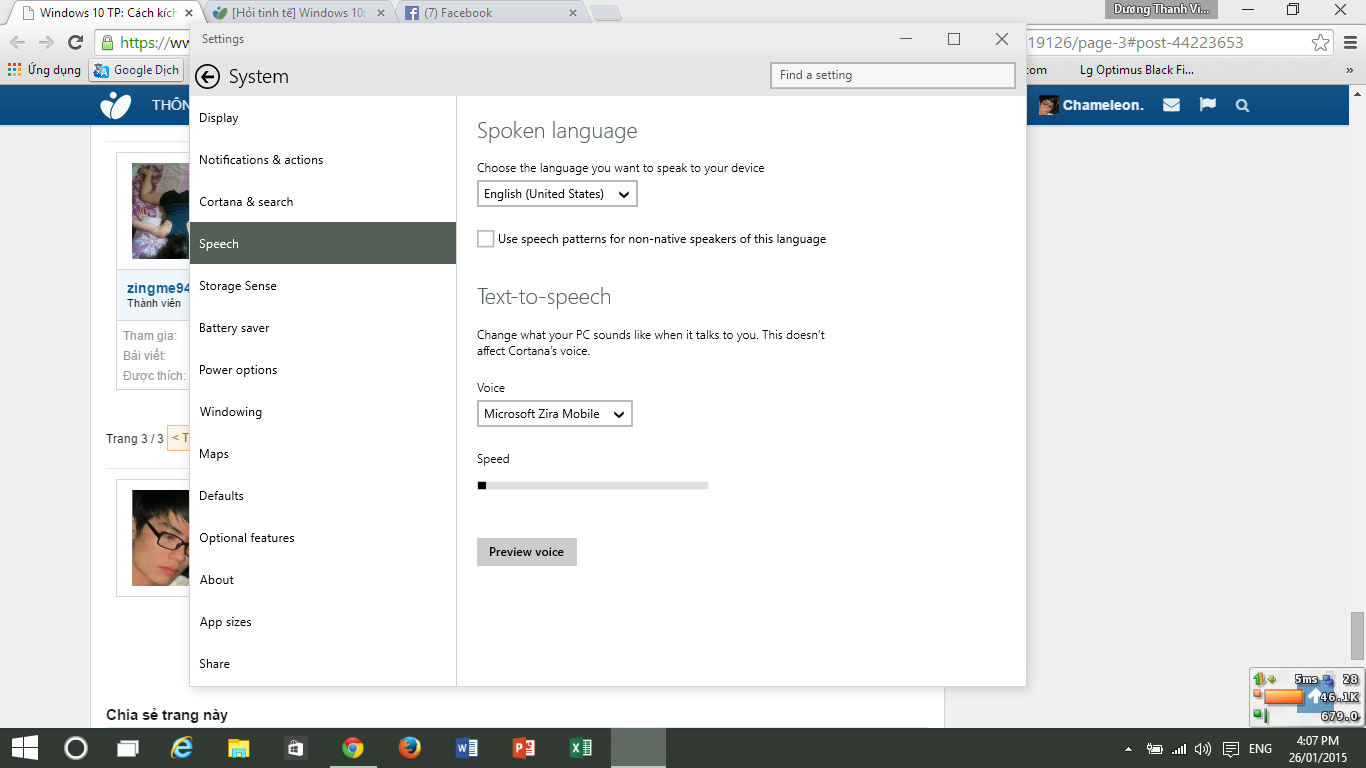Viewport: 1366px width, 768px height.
Task: Open Chameleon user profile link
Action: [1091, 105]
